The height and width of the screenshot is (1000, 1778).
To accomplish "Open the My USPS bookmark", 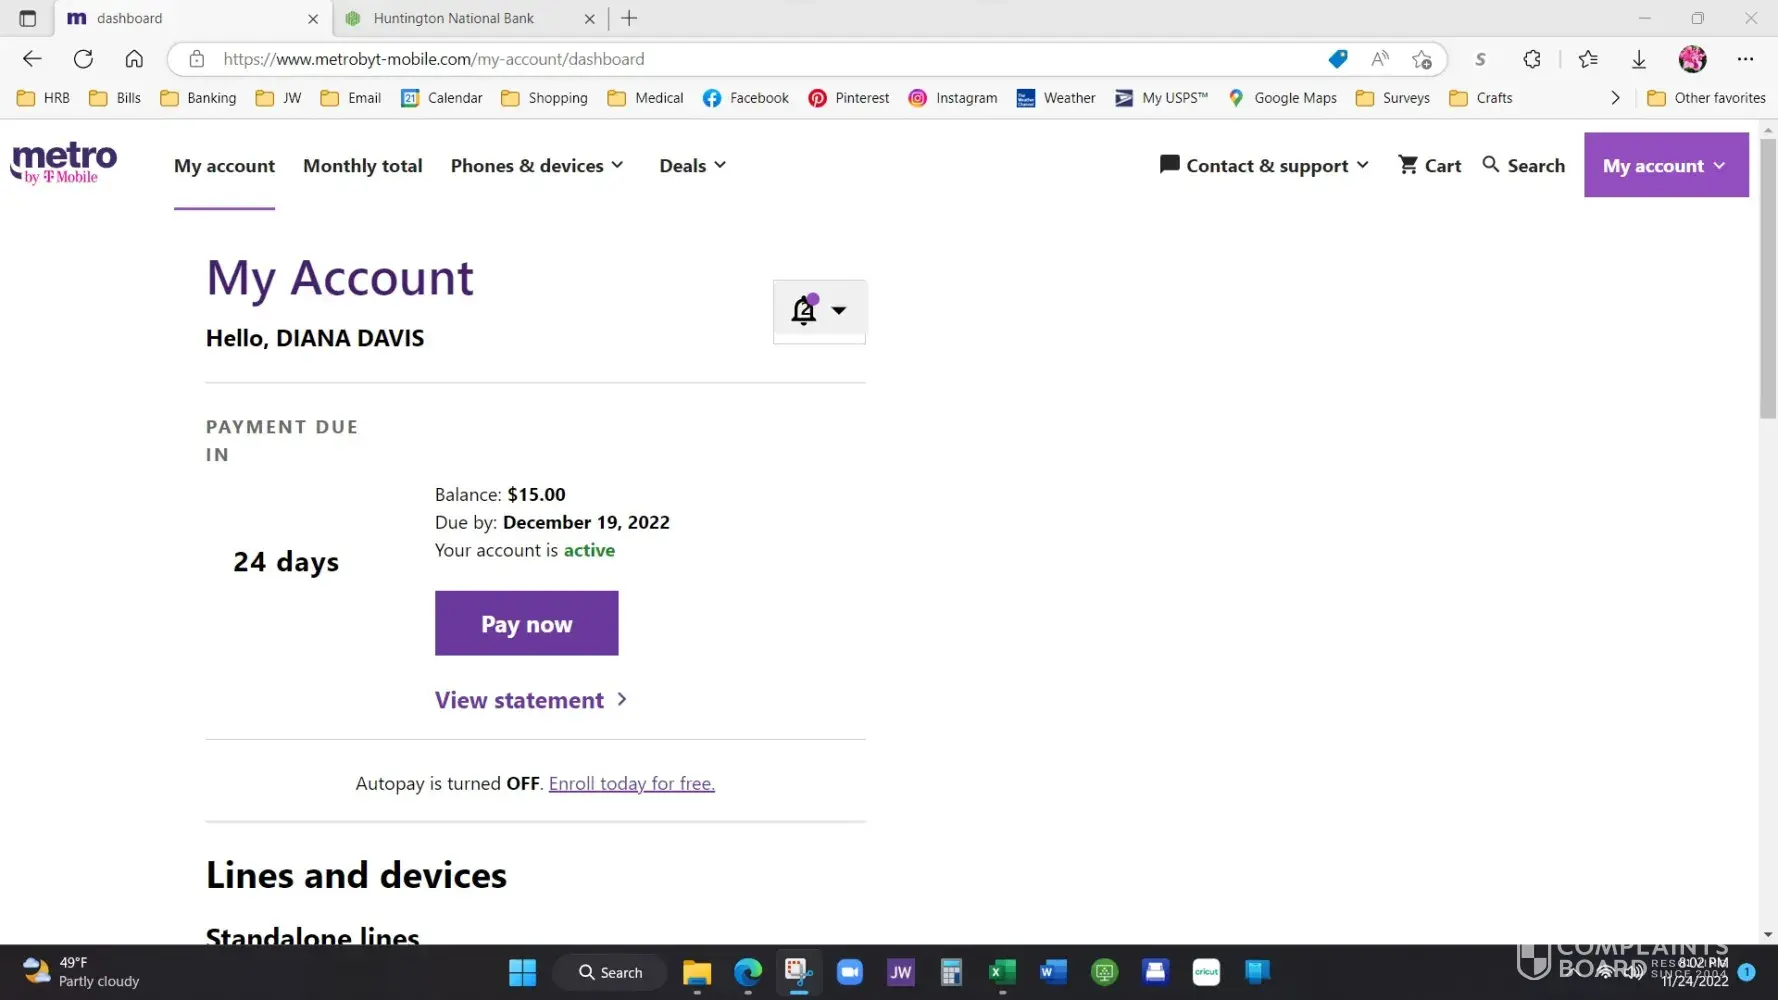I will click(1162, 98).
